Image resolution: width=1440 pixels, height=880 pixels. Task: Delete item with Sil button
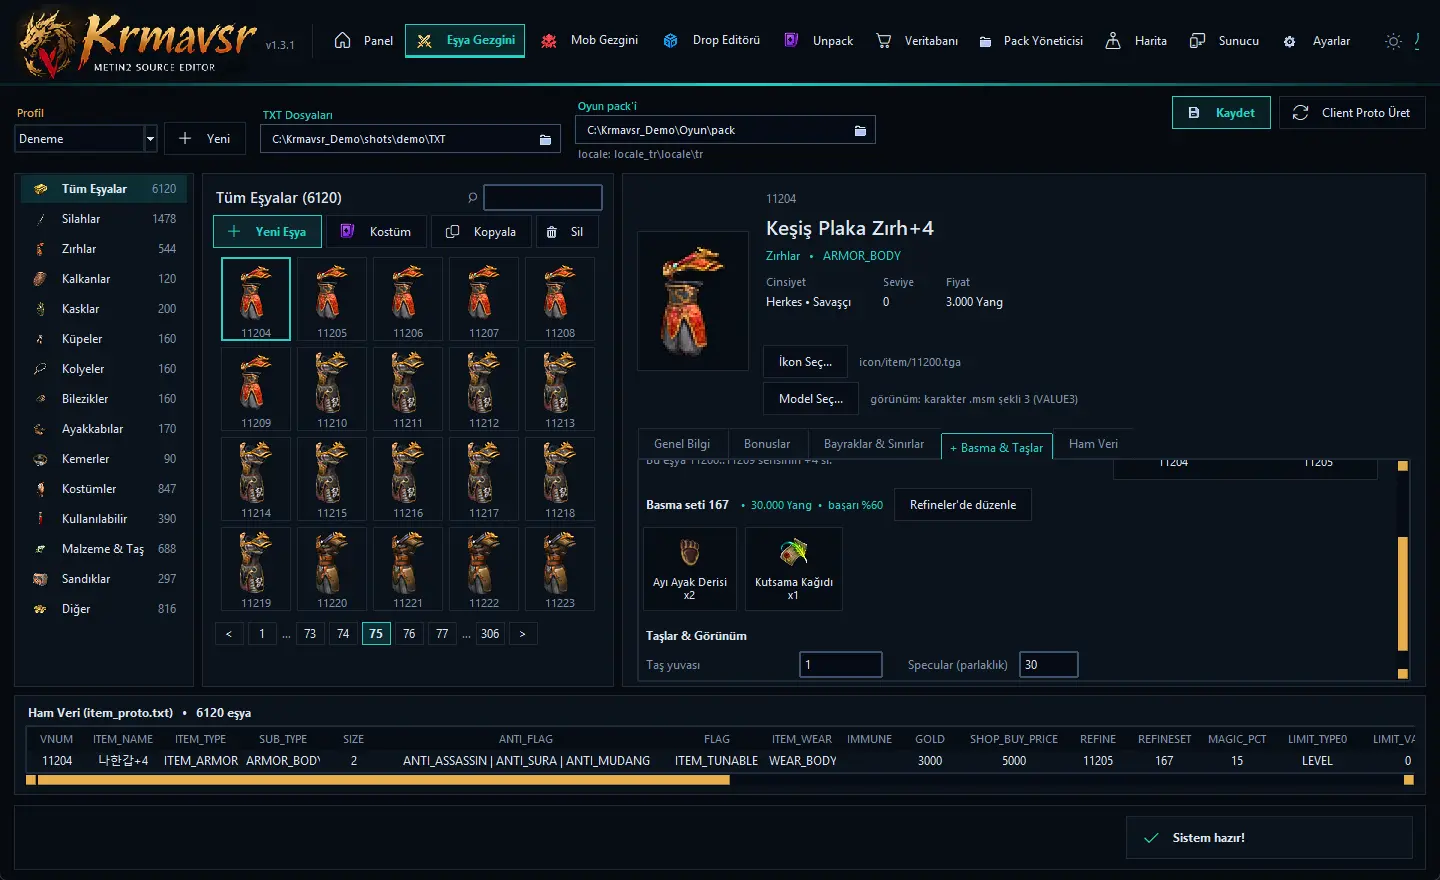click(x=565, y=232)
